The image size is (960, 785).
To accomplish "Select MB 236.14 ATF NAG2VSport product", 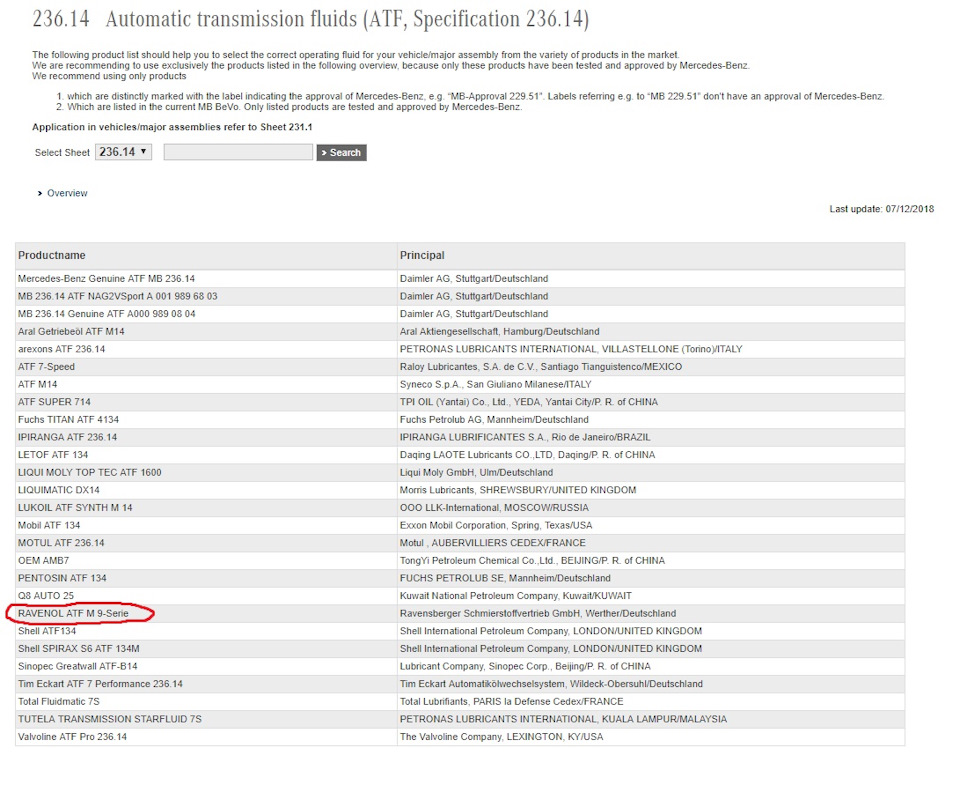I will tap(118, 296).
